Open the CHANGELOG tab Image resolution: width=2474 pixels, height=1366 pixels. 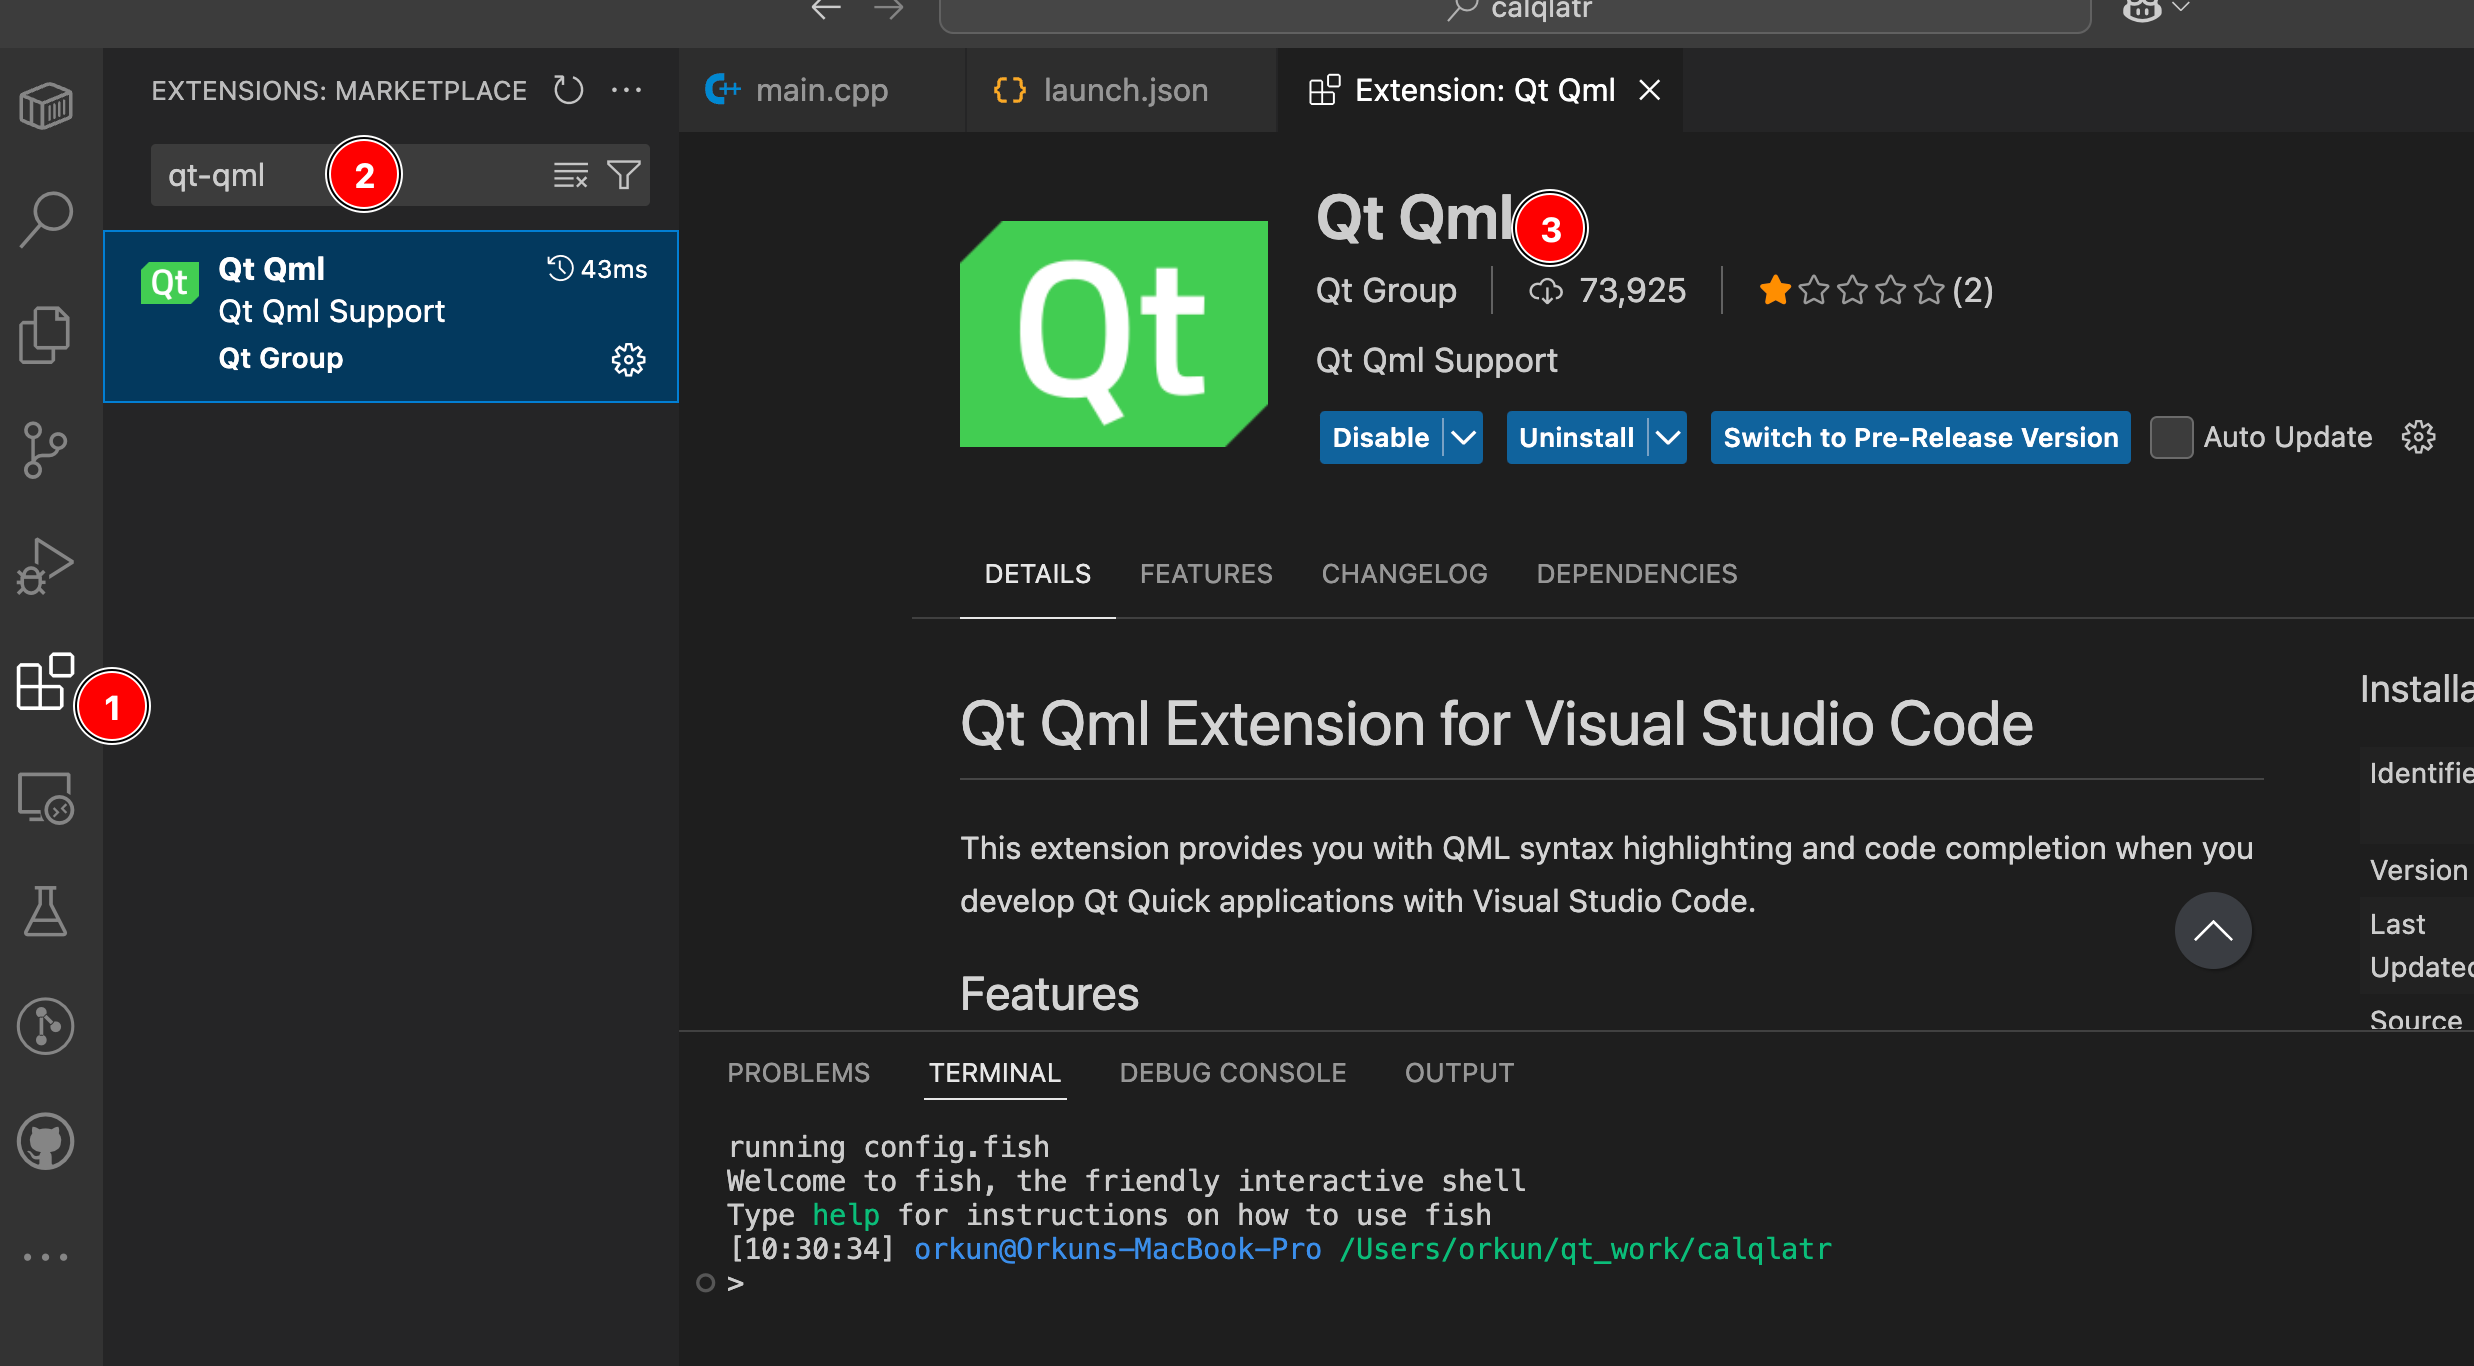tap(1404, 574)
